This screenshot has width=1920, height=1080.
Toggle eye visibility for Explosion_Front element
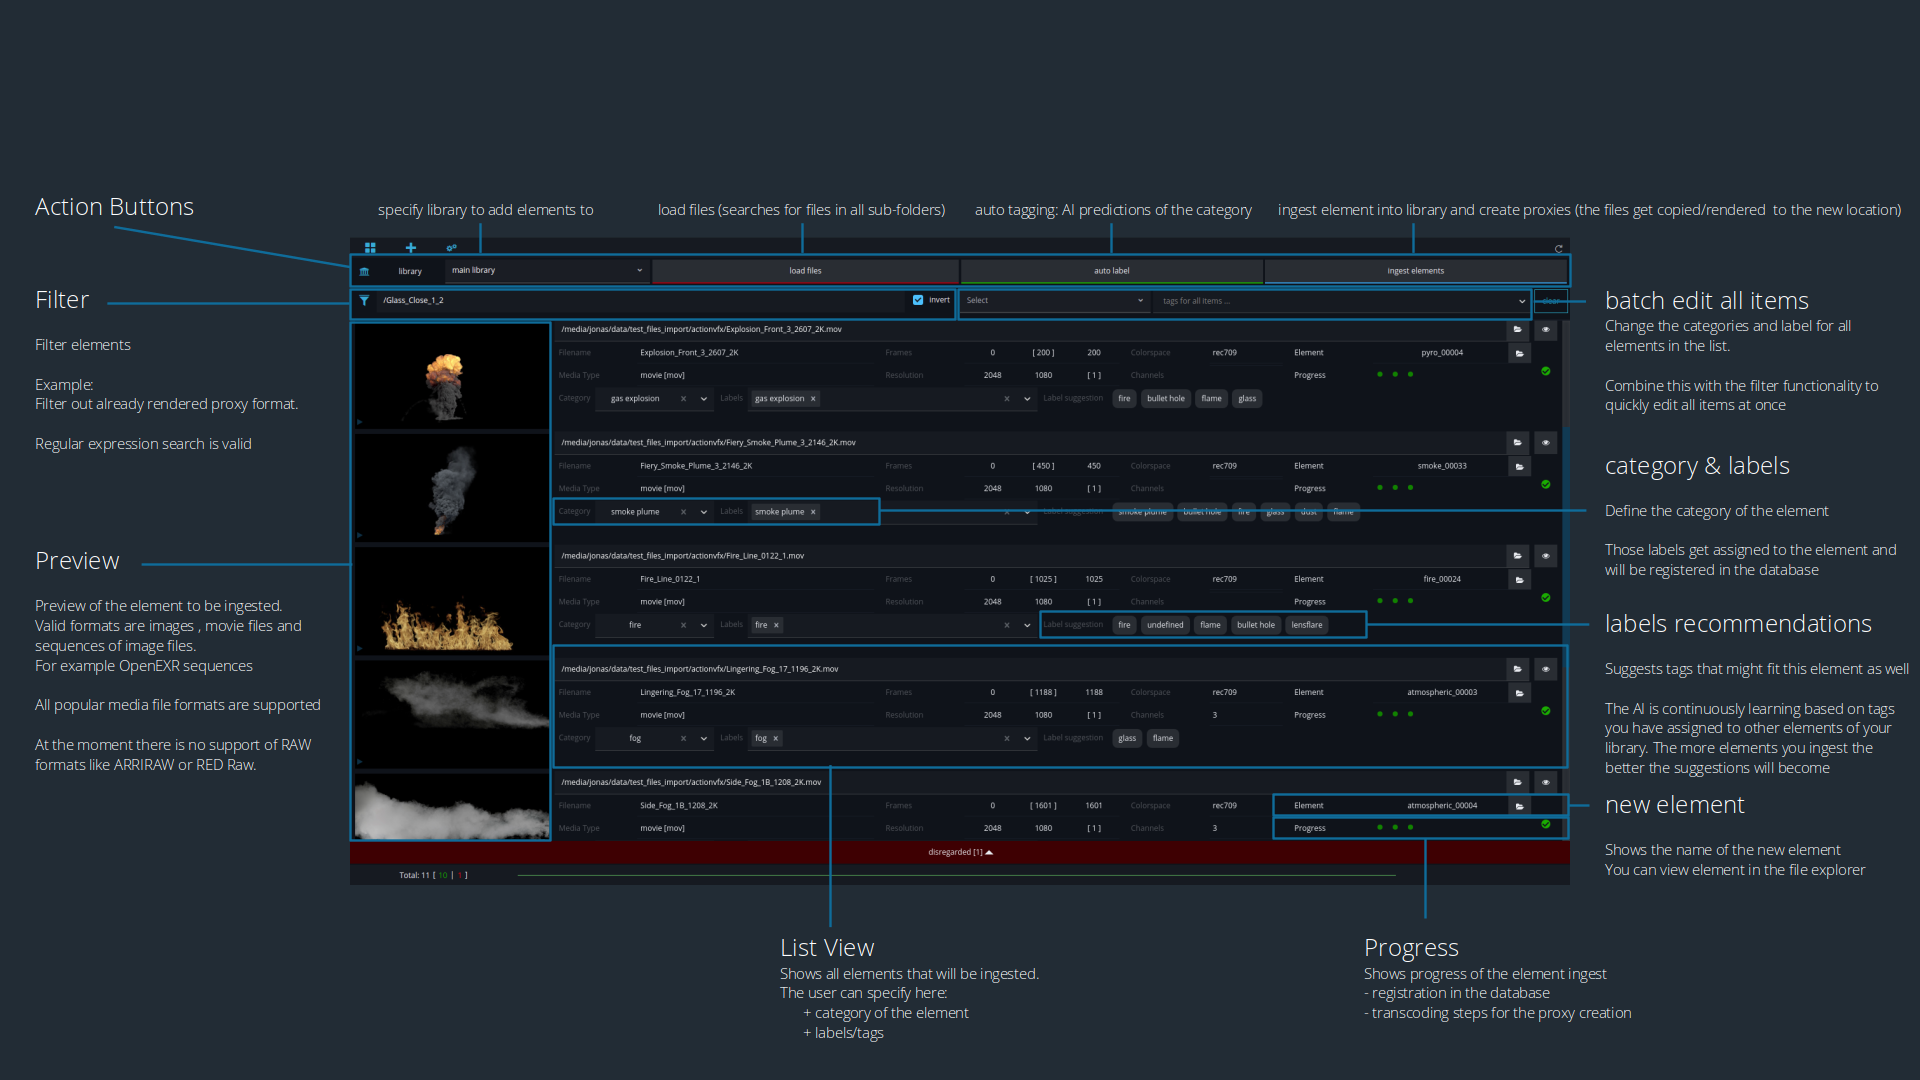pyautogui.click(x=1545, y=330)
